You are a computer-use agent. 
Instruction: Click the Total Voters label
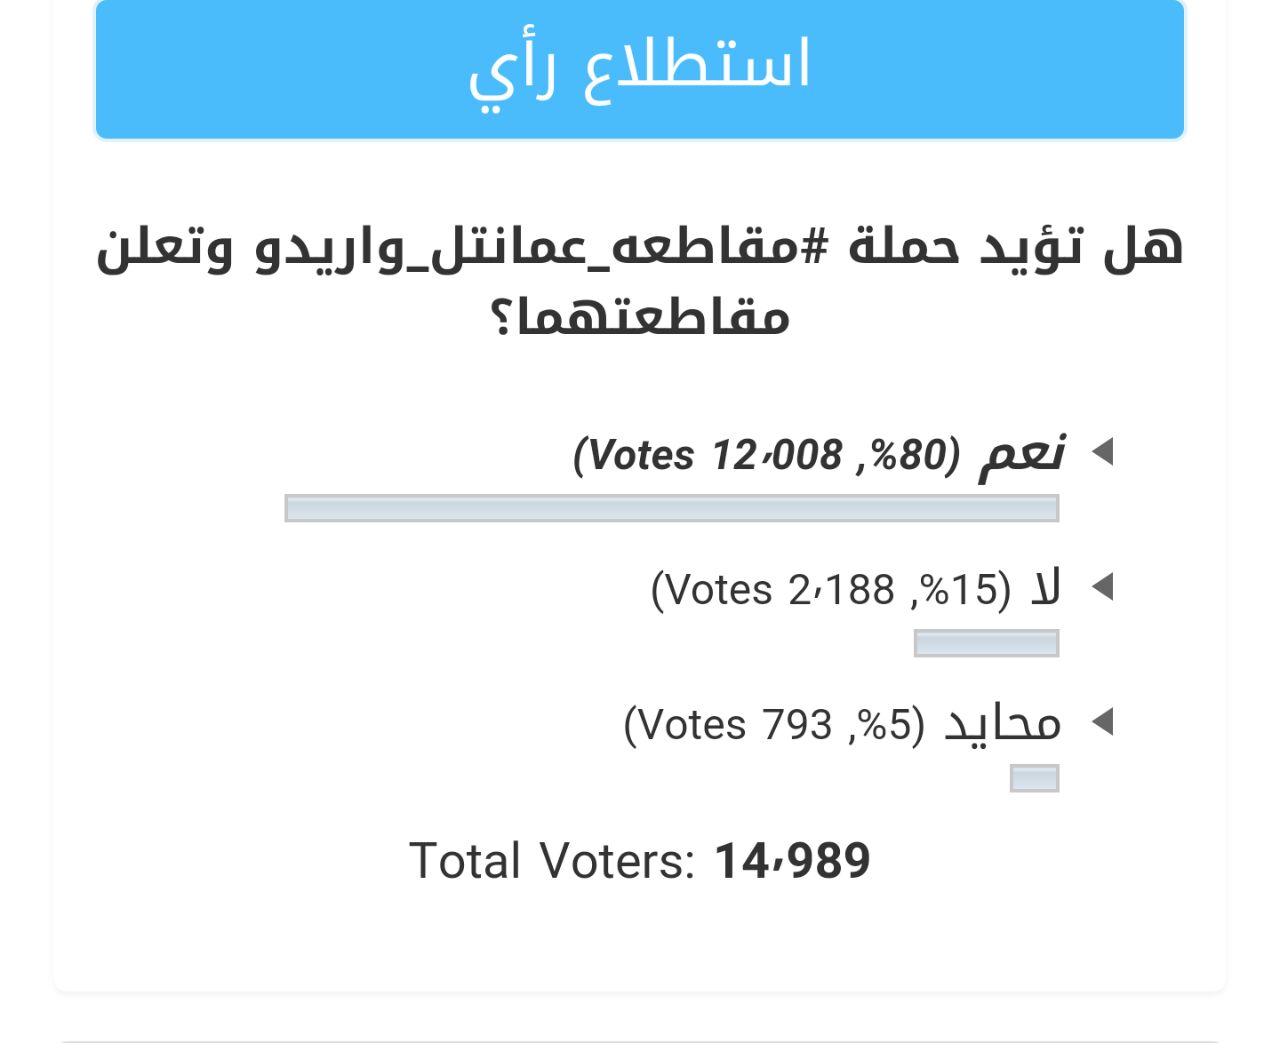(551, 861)
